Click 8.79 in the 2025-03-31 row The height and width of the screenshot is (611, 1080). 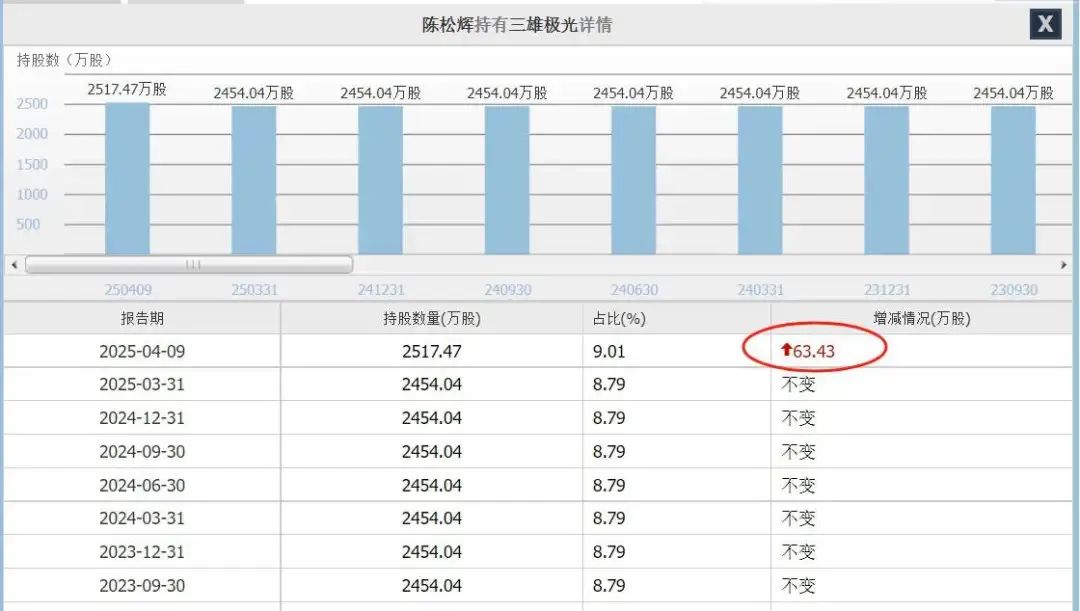[x=609, y=384]
